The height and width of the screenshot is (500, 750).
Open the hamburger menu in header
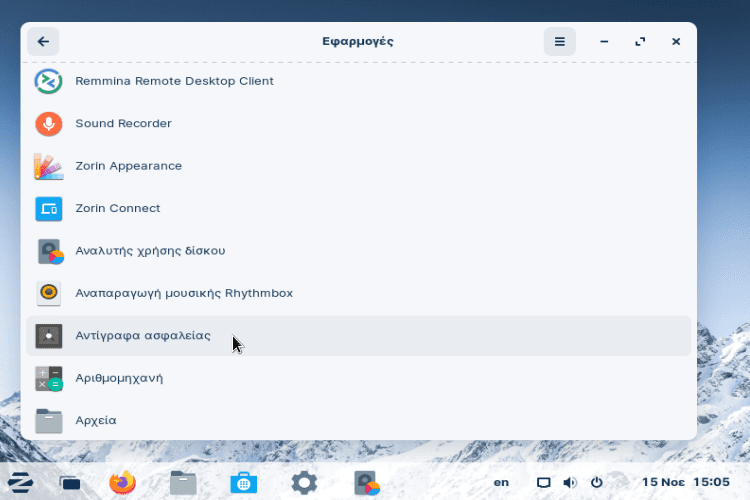pyautogui.click(x=560, y=42)
